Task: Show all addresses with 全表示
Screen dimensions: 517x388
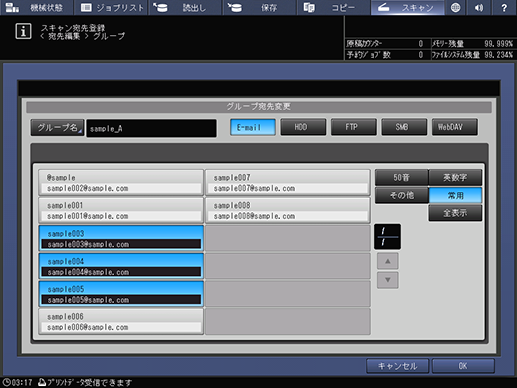Action: pos(455,213)
